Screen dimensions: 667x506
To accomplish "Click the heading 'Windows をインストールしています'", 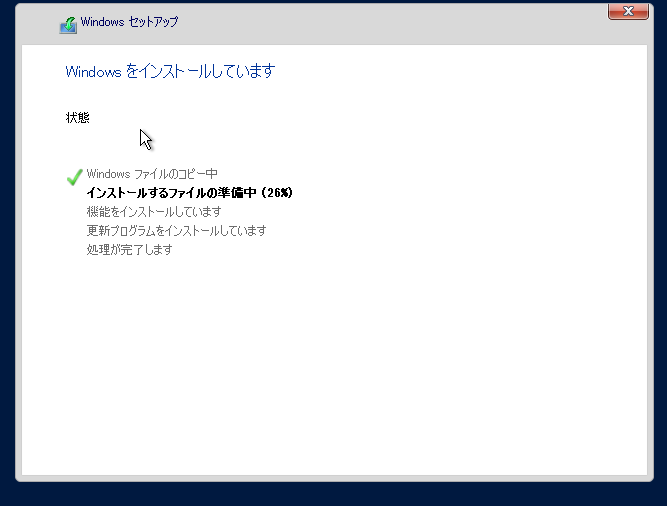I will [x=170, y=71].
